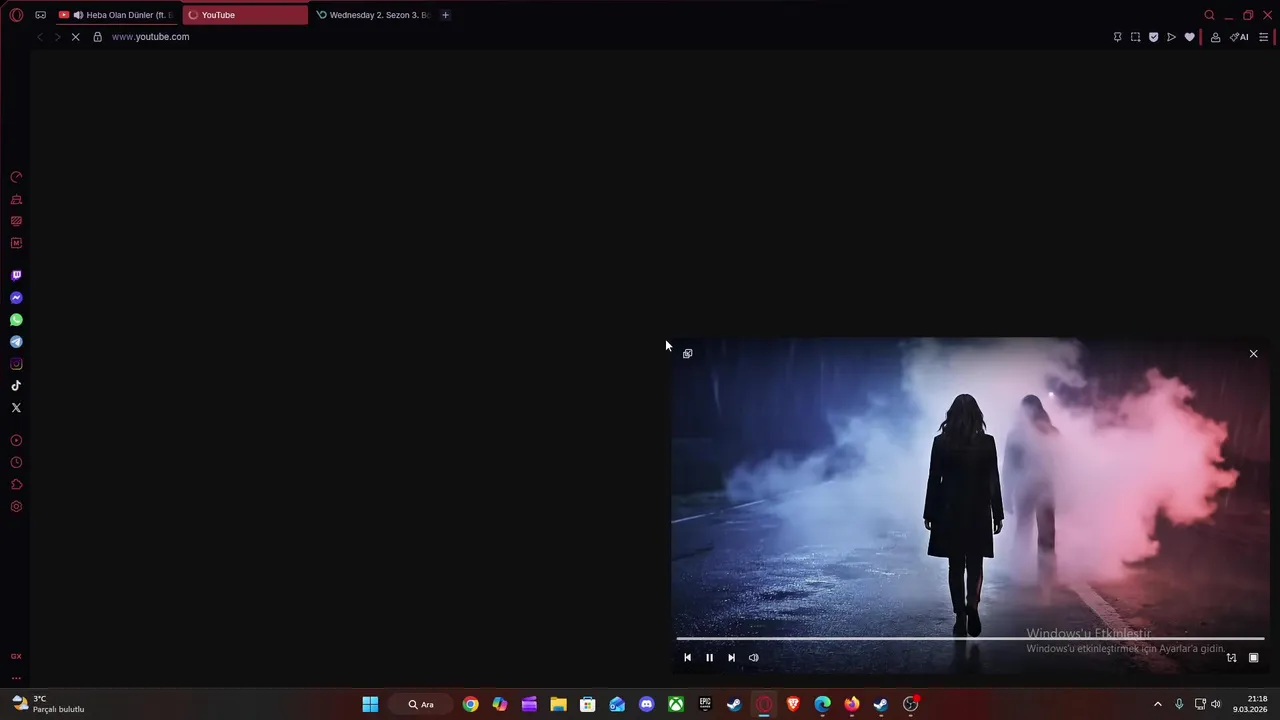Open Facebook Messenger in sidebar
This screenshot has height=720, width=1280.
pos(16,298)
